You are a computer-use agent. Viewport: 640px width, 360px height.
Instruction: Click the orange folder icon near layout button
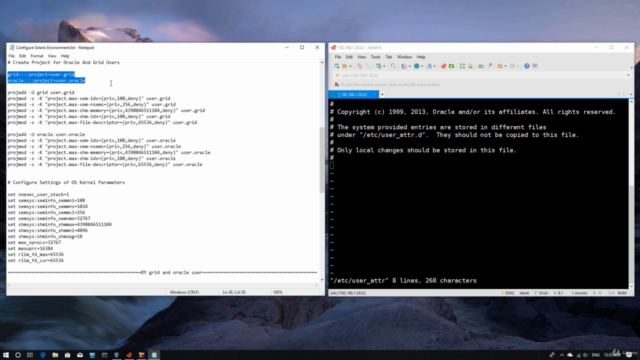[500, 66]
